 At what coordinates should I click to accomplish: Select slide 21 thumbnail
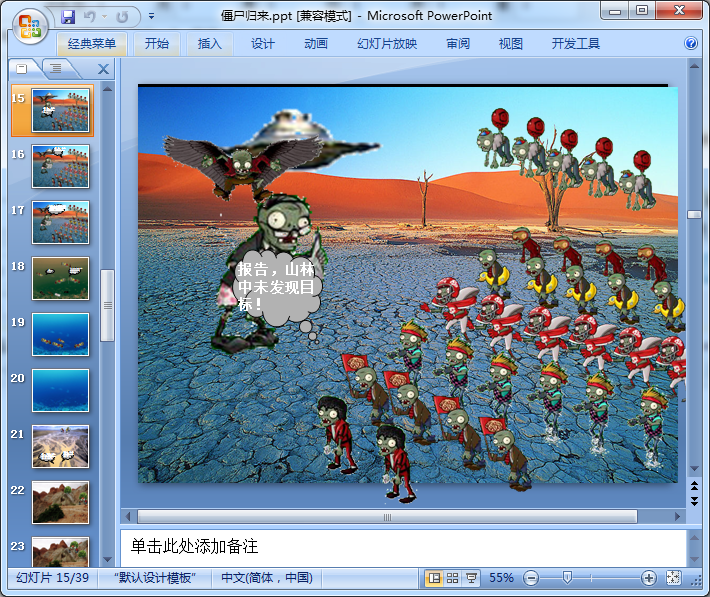[60, 447]
